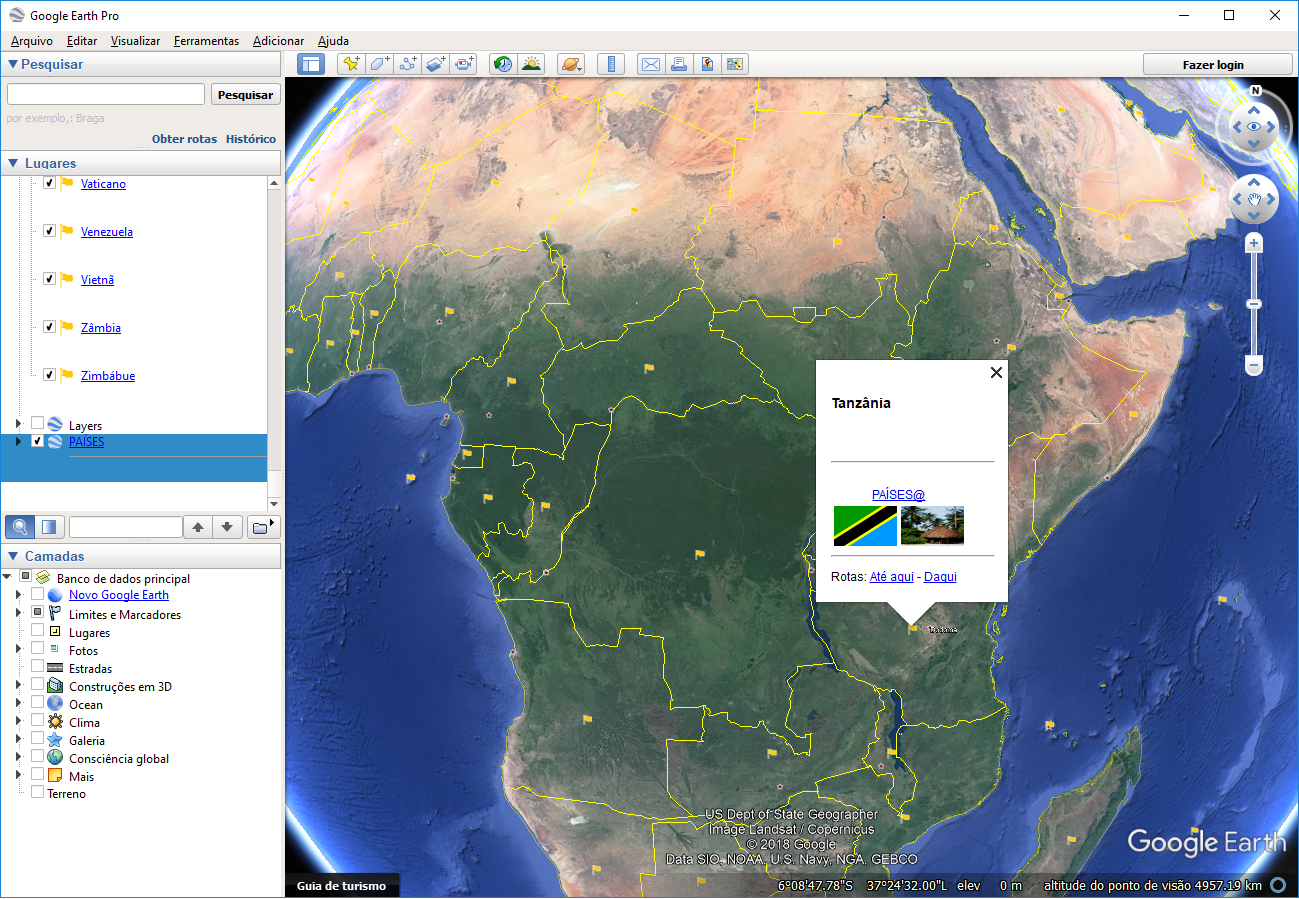Open the Ferramentas menu
The image size is (1299, 899).
tap(206, 41)
